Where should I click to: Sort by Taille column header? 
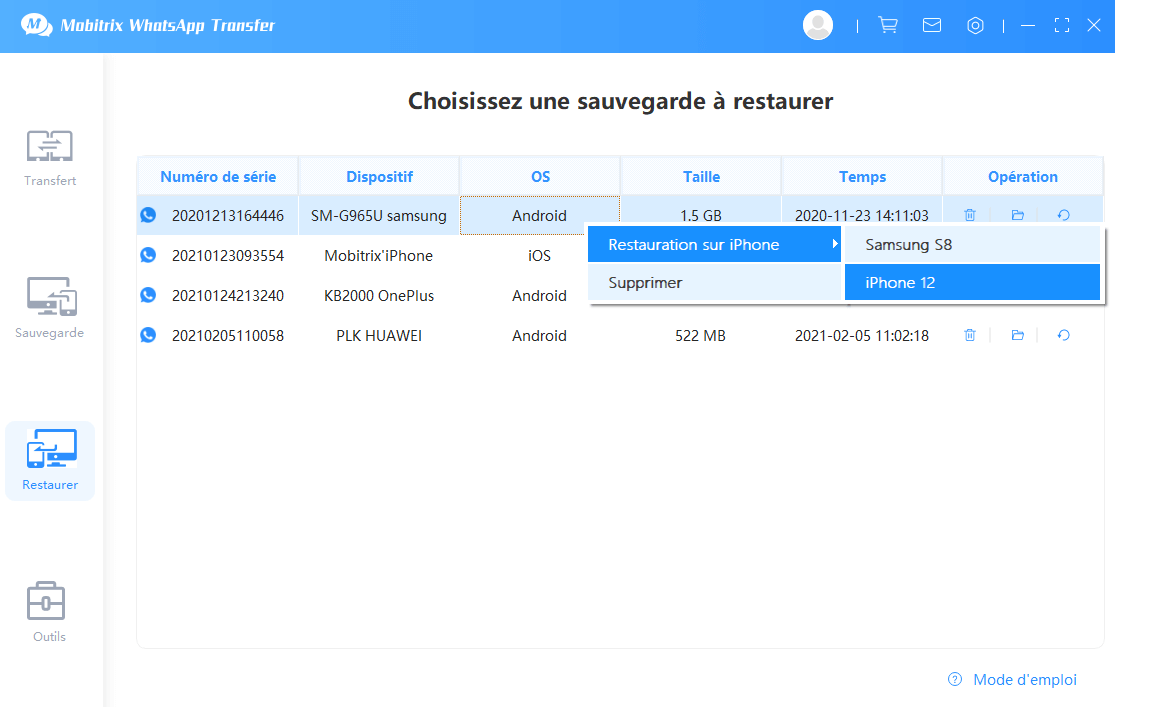click(x=701, y=176)
